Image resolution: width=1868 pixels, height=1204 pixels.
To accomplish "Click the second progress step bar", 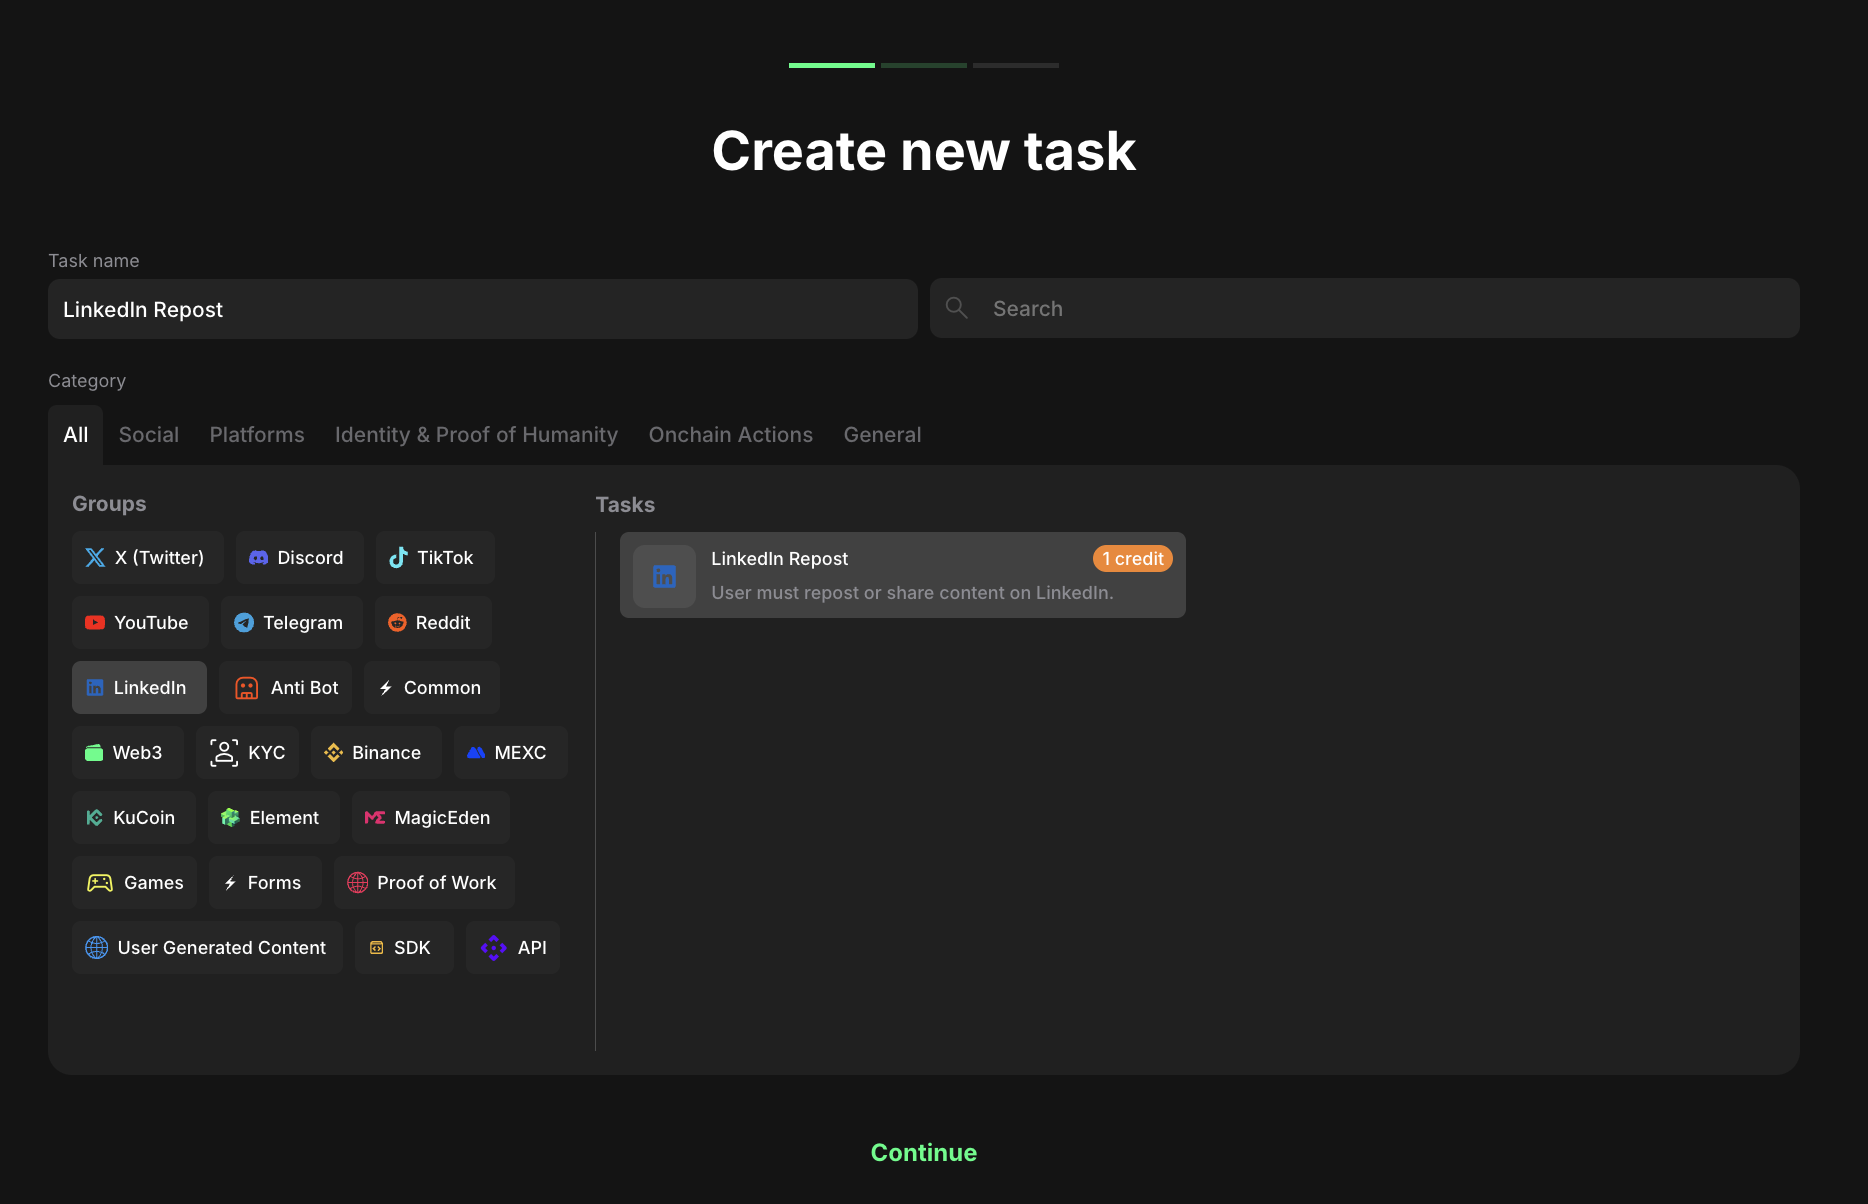I will click(924, 66).
